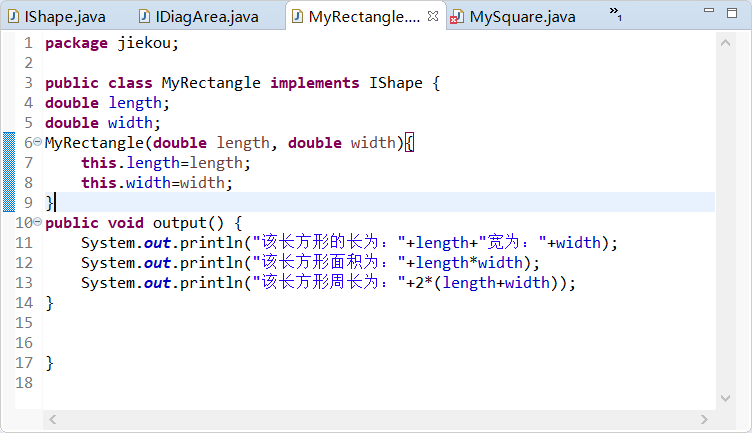Click the 'implements' keyword

315,83
